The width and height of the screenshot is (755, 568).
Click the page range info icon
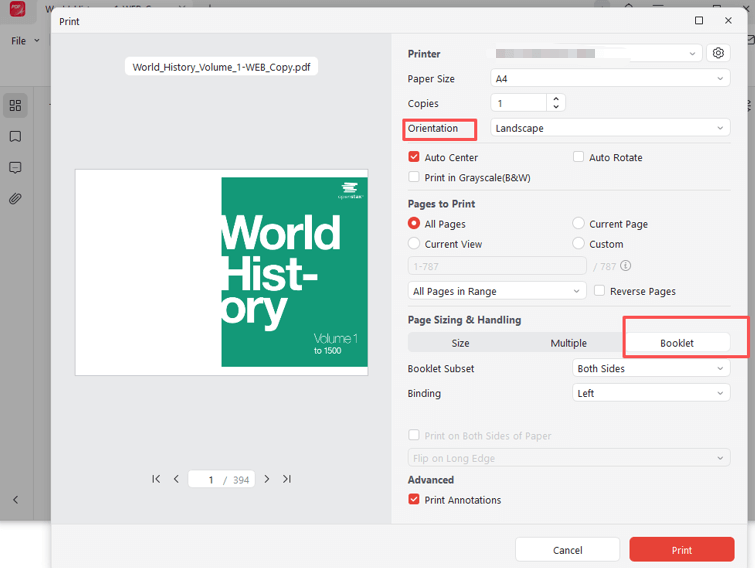tap(625, 266)
